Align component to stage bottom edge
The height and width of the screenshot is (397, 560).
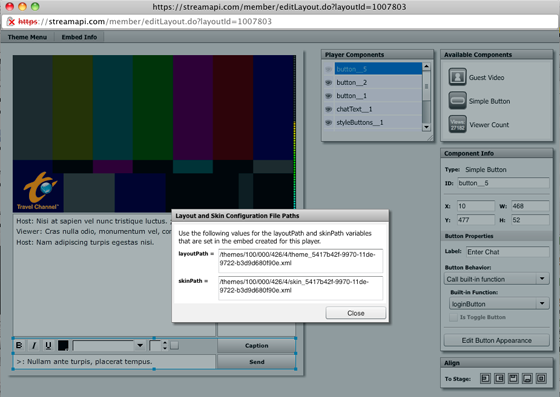coord(527,378)
